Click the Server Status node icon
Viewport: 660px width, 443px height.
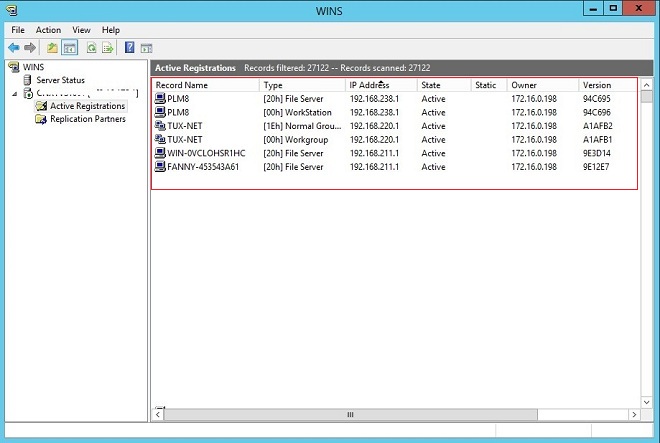pos(27,80)
